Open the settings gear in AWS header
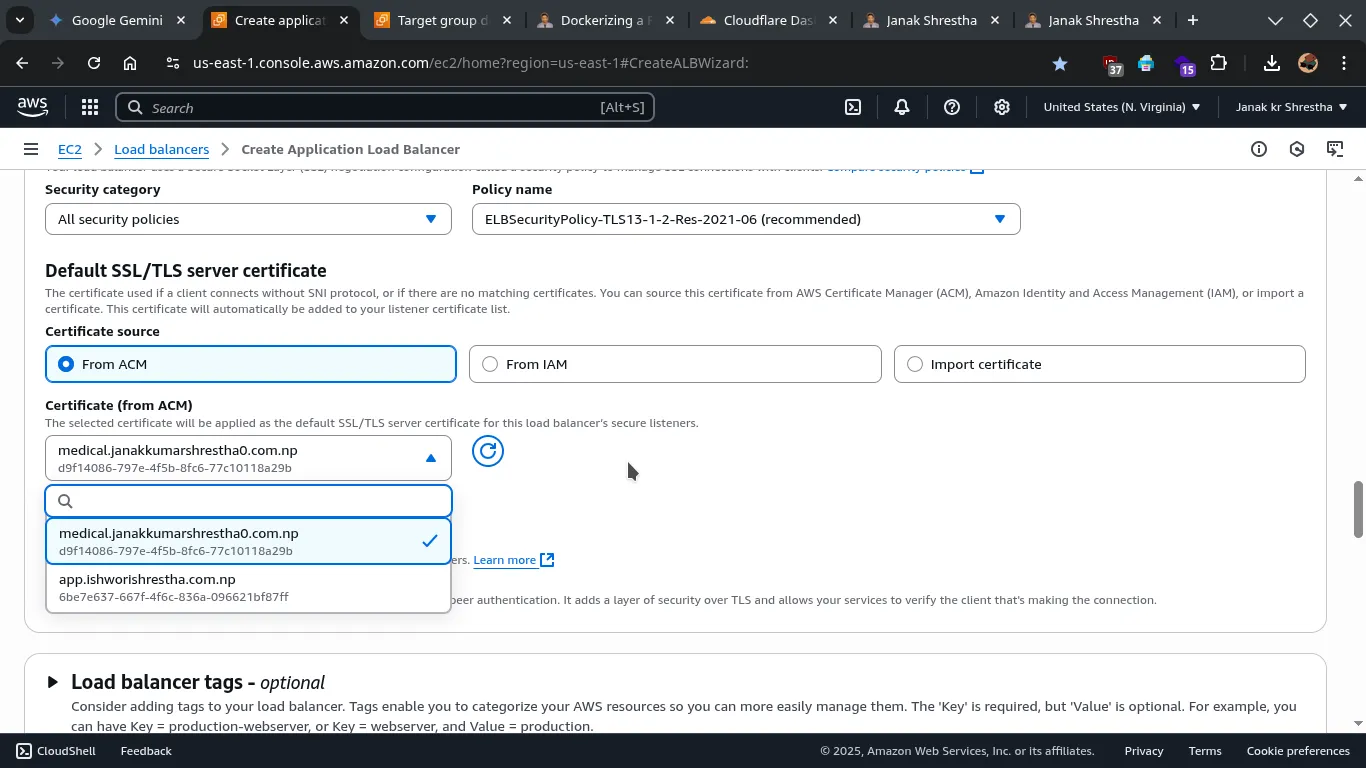Viewport: 1366px width, 768px height. (x=1002, y=108)
